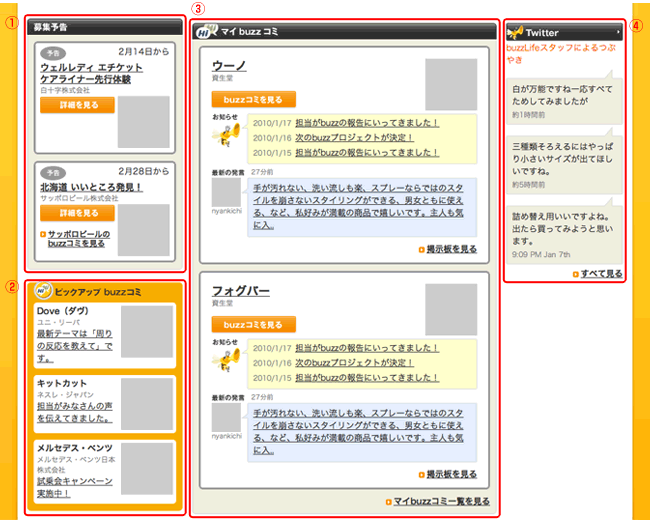Open キットカット 担当がみなさんの声を伝えてきました link
This screenshot has height=521, width=650.
[75, 412]
